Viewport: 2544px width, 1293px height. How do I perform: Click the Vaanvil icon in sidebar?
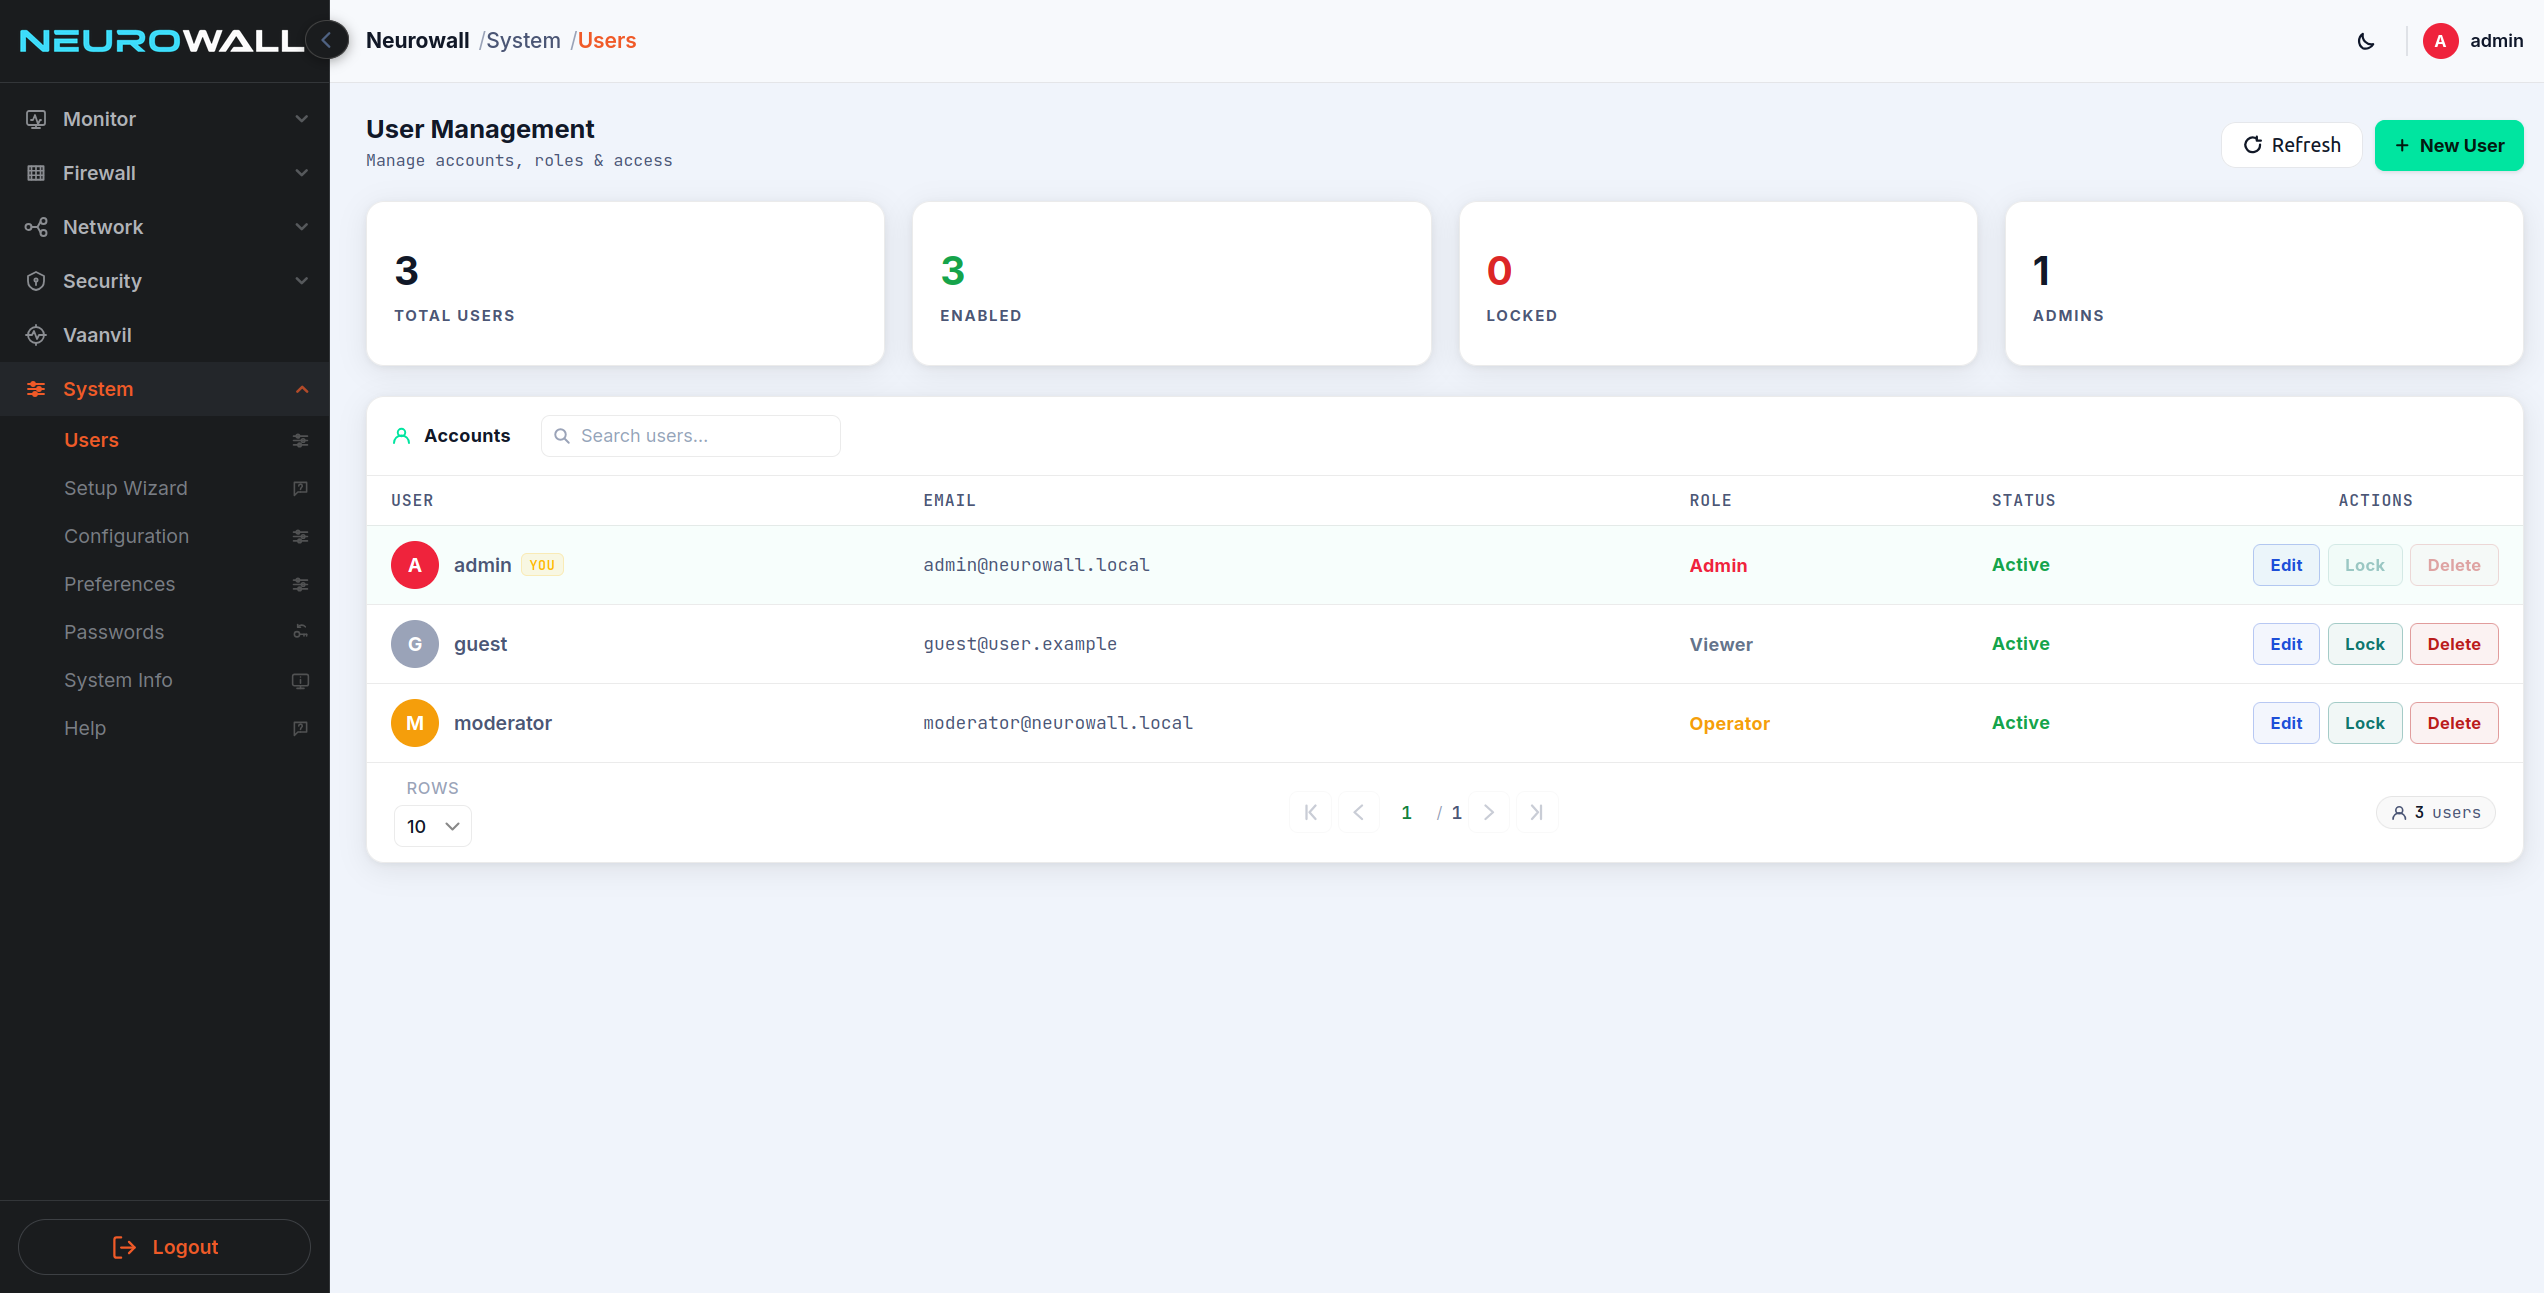36,335
